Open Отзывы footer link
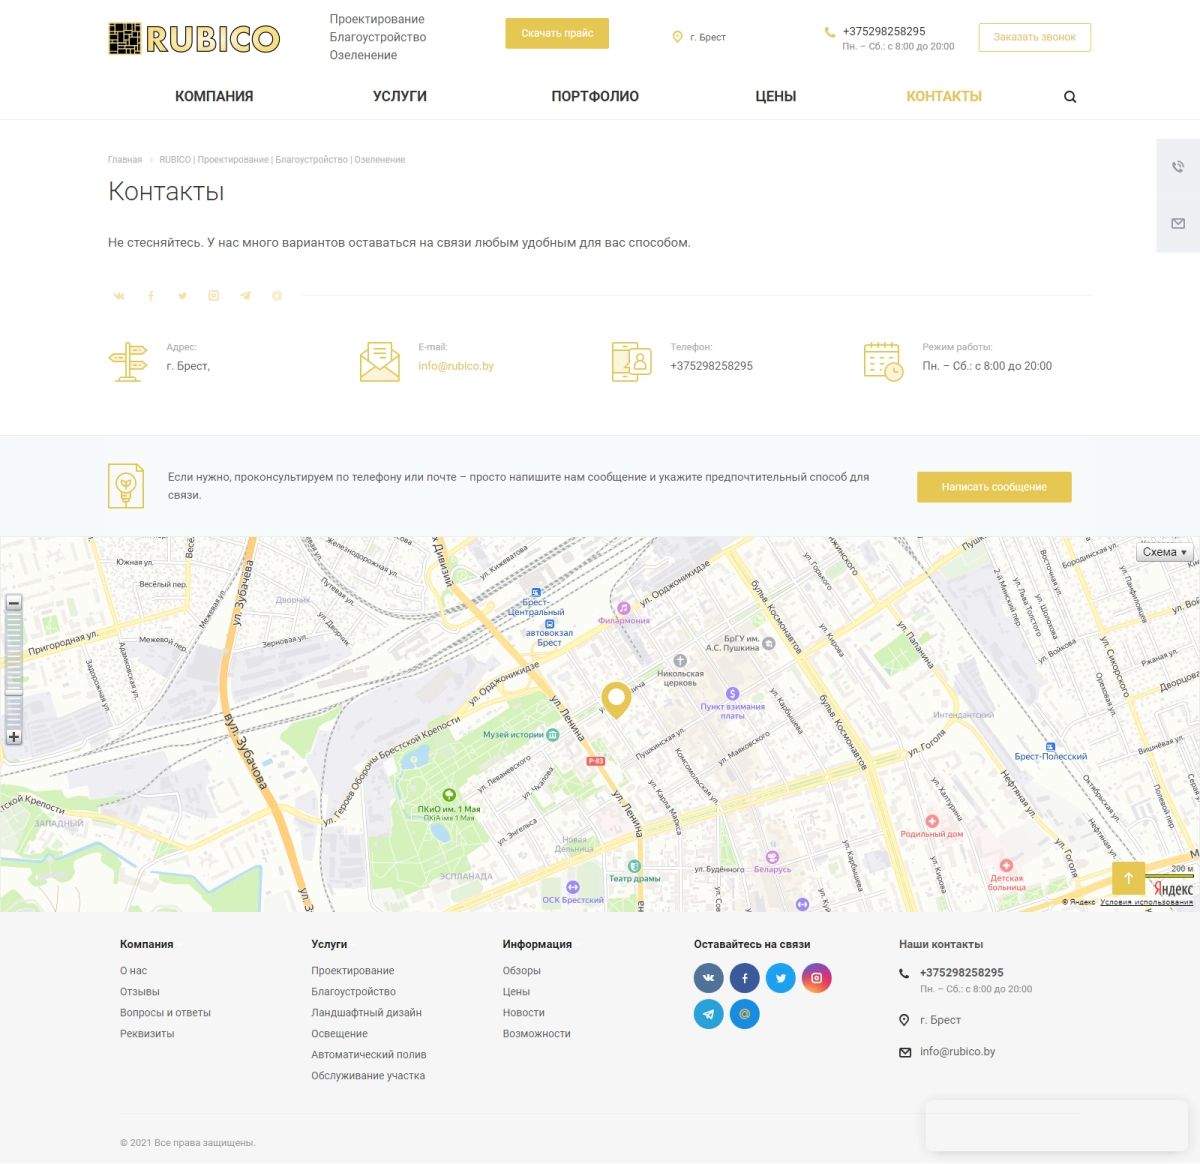 140,992
